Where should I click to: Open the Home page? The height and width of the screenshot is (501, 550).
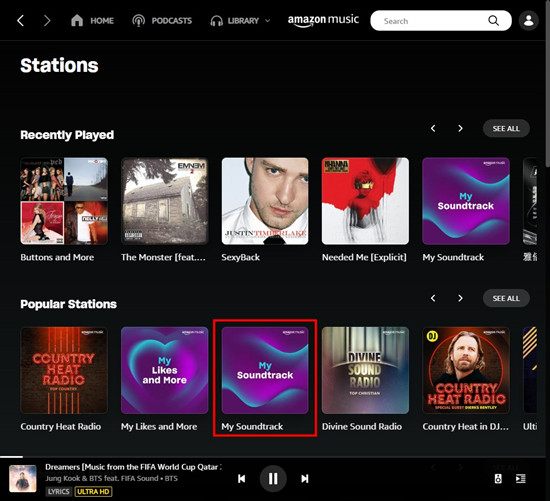[x=92, y=21]
